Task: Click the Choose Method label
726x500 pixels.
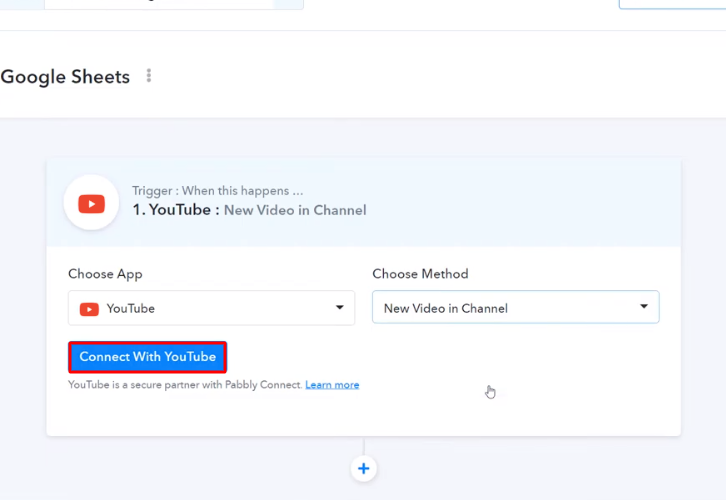Action: pos(420,274)
